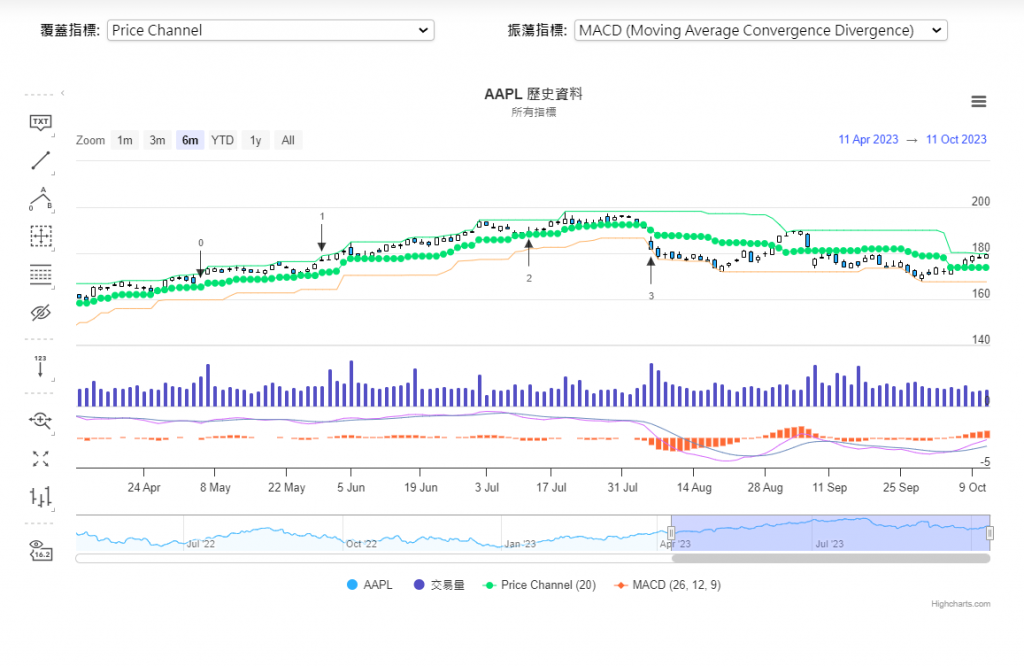The height and width of the screenshot is (666, 1024).
Task: Change chart type OHLC icon
Action: 40,498
